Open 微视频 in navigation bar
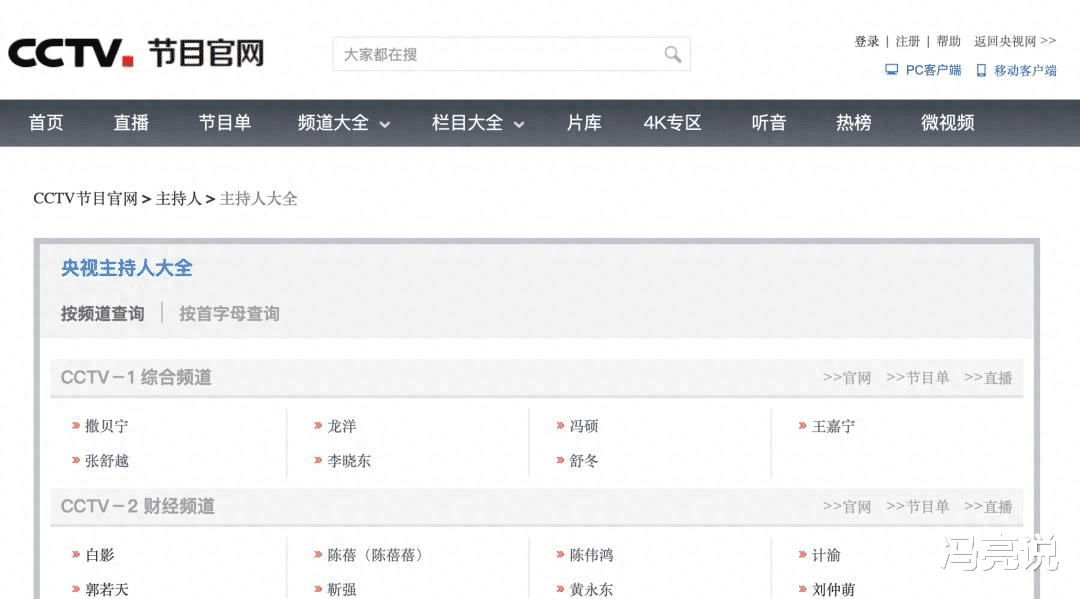Screen dimensions: 1080x599 pyautogui.click(x=948, y=123)
